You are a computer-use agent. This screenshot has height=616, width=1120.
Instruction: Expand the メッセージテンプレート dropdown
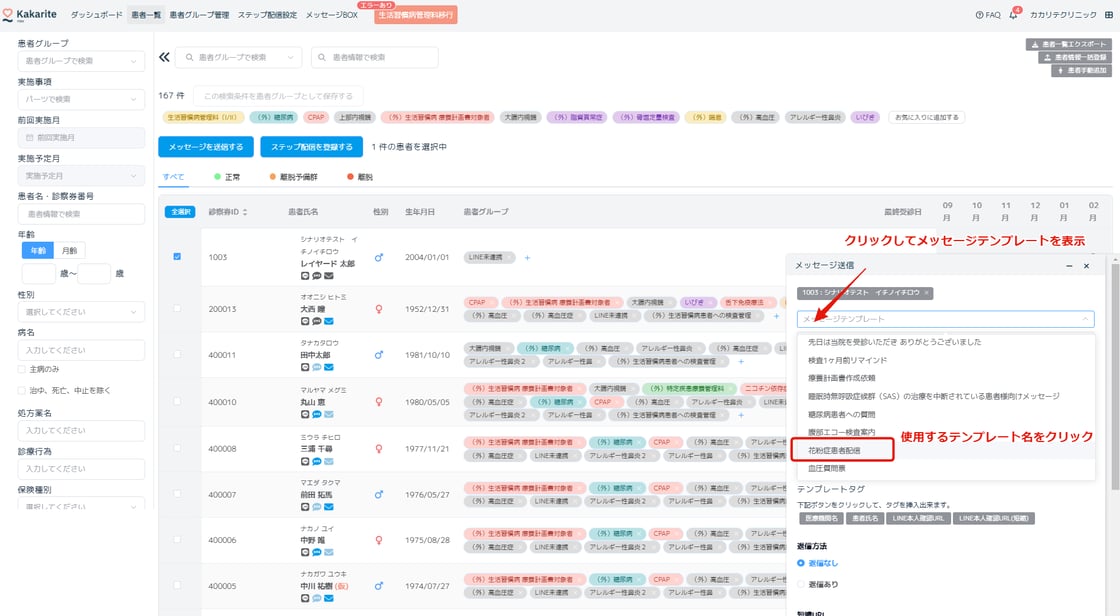[x=945, y=319]
